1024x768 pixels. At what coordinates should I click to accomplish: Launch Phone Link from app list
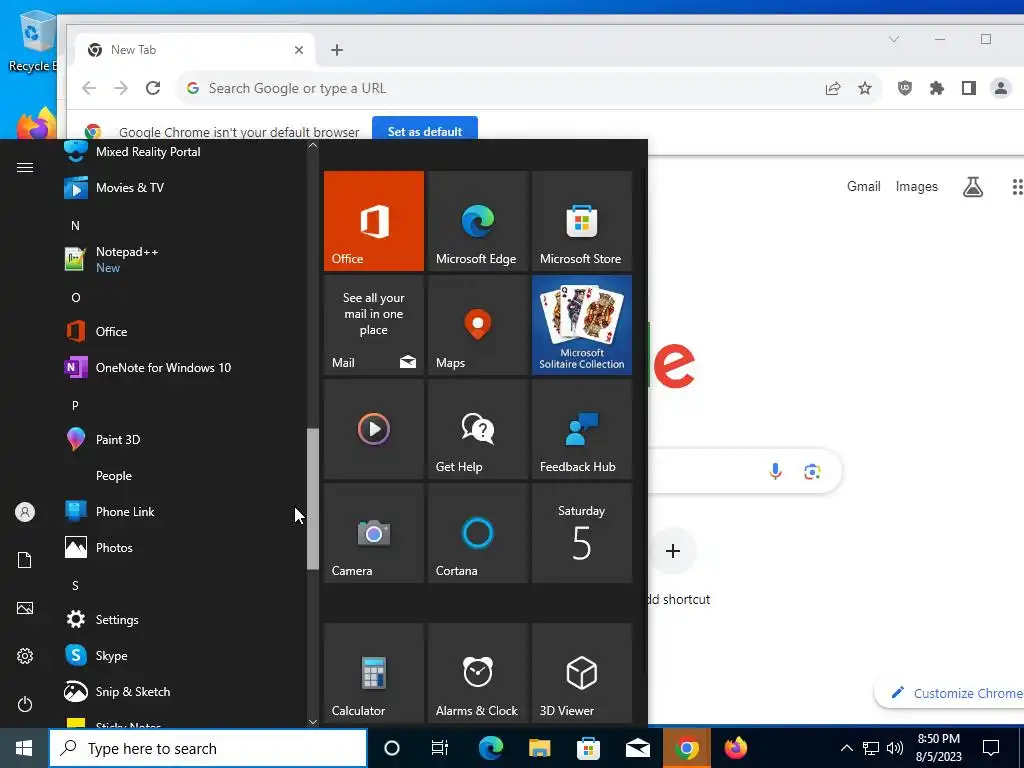click(x=183, y=511)
